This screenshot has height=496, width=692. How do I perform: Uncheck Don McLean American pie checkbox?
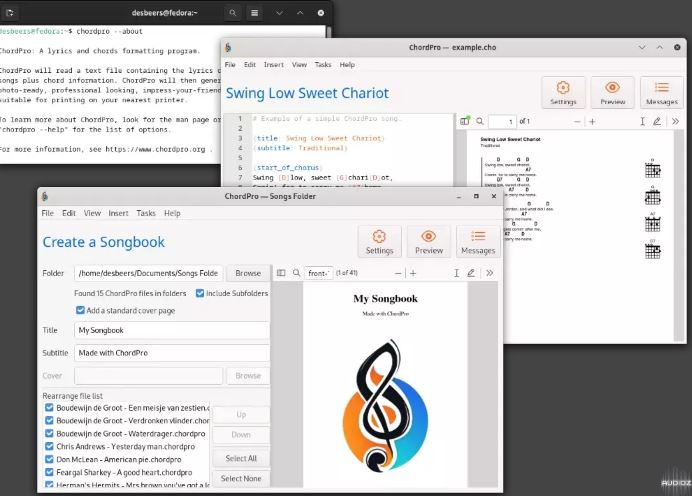pyautogui.click(x=49, y=459)
